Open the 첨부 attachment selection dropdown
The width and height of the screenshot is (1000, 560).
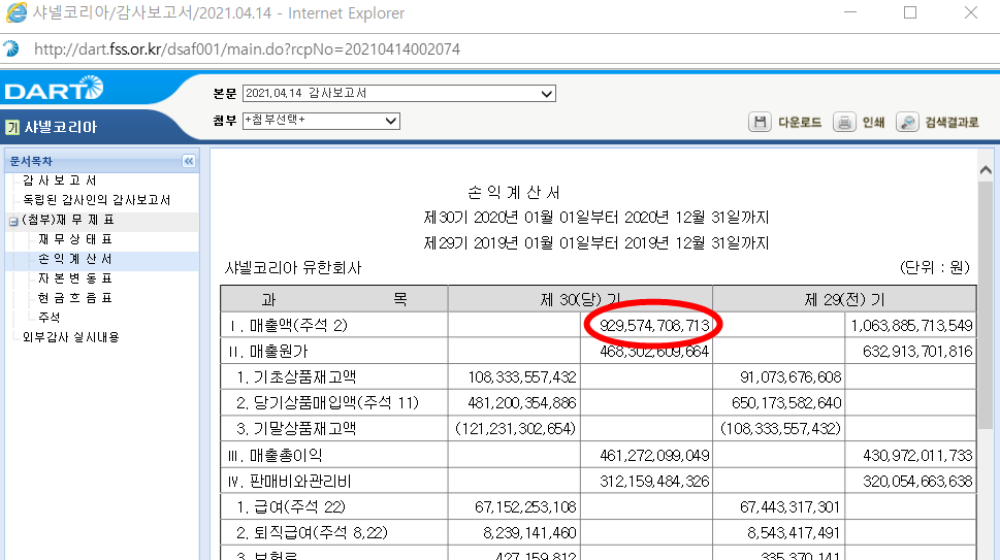click(x=321, y=121)
